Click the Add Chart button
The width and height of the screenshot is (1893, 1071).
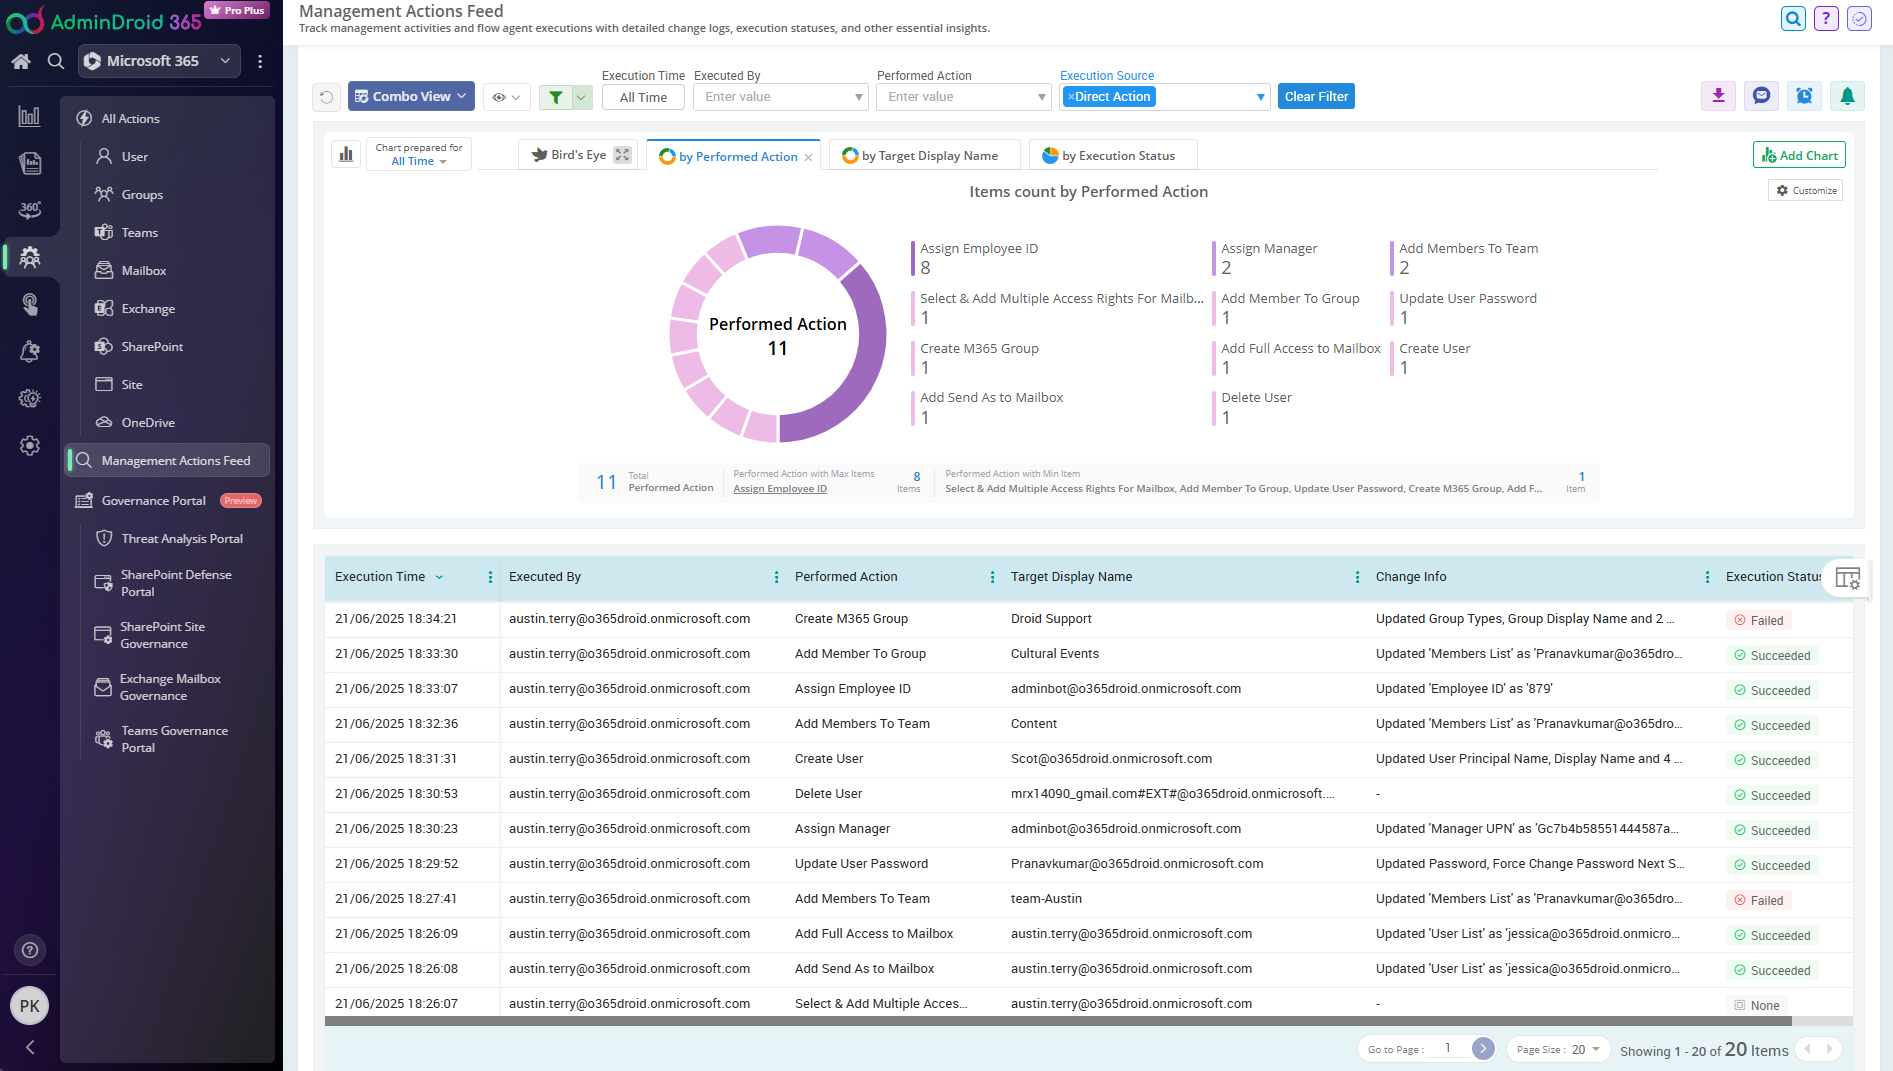[1799, 155]
